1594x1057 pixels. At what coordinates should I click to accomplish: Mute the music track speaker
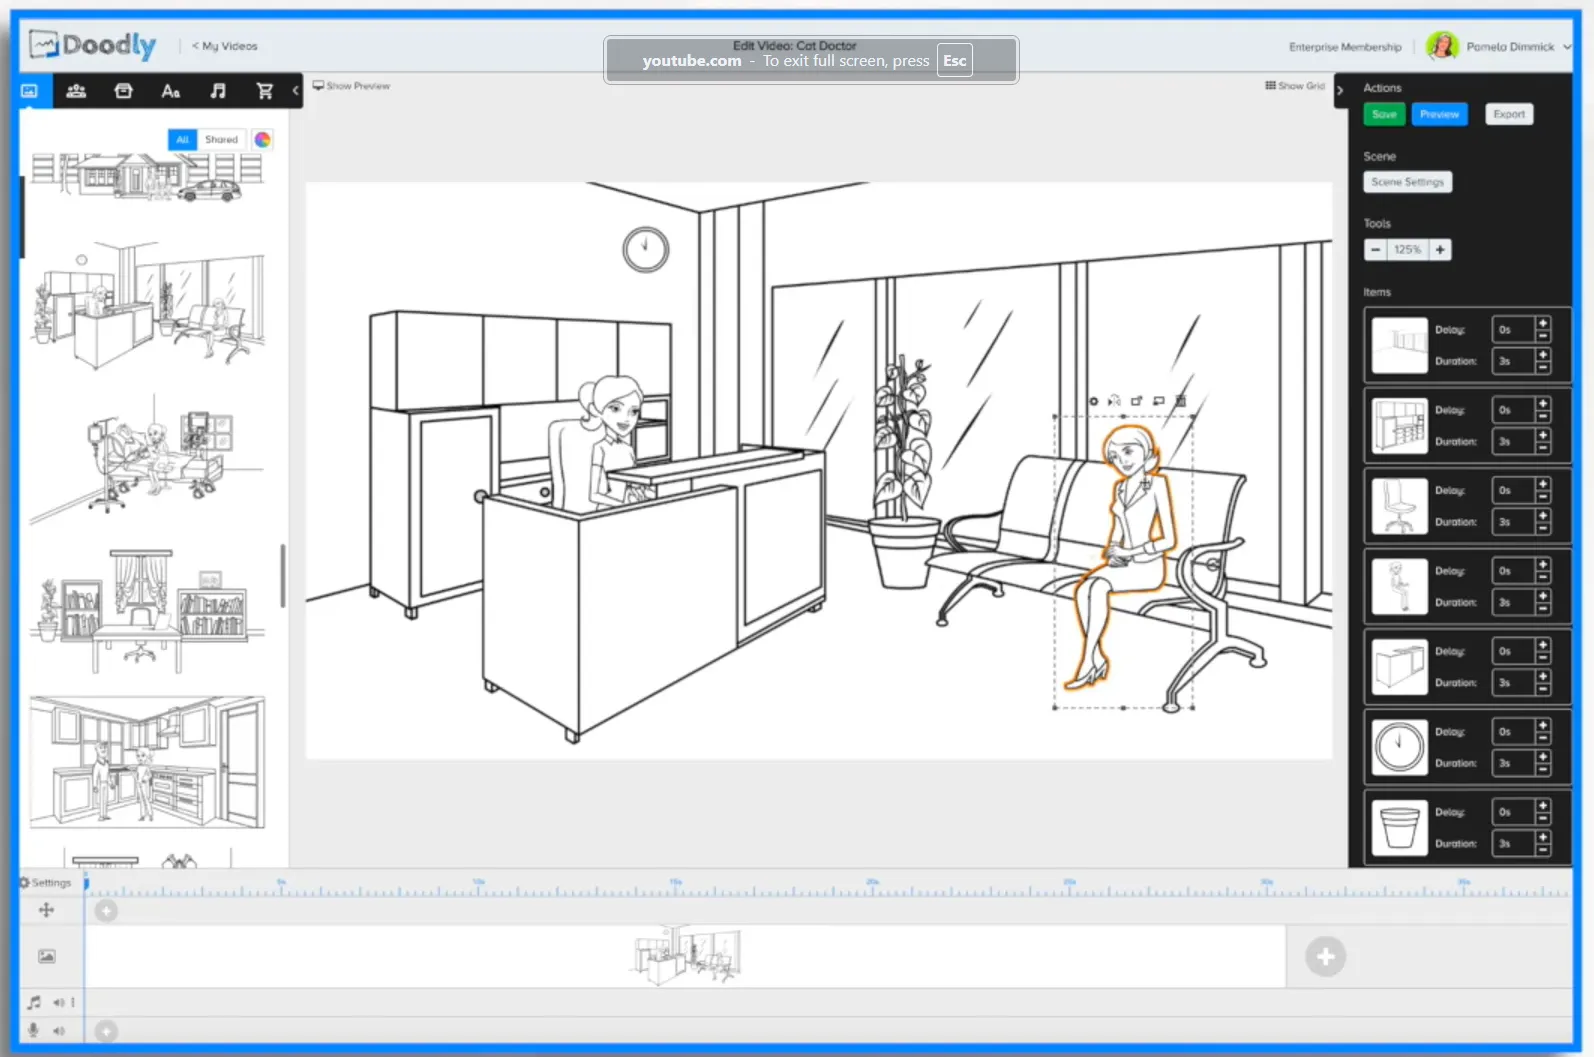pyautogui.click(x=59, y=1002)
